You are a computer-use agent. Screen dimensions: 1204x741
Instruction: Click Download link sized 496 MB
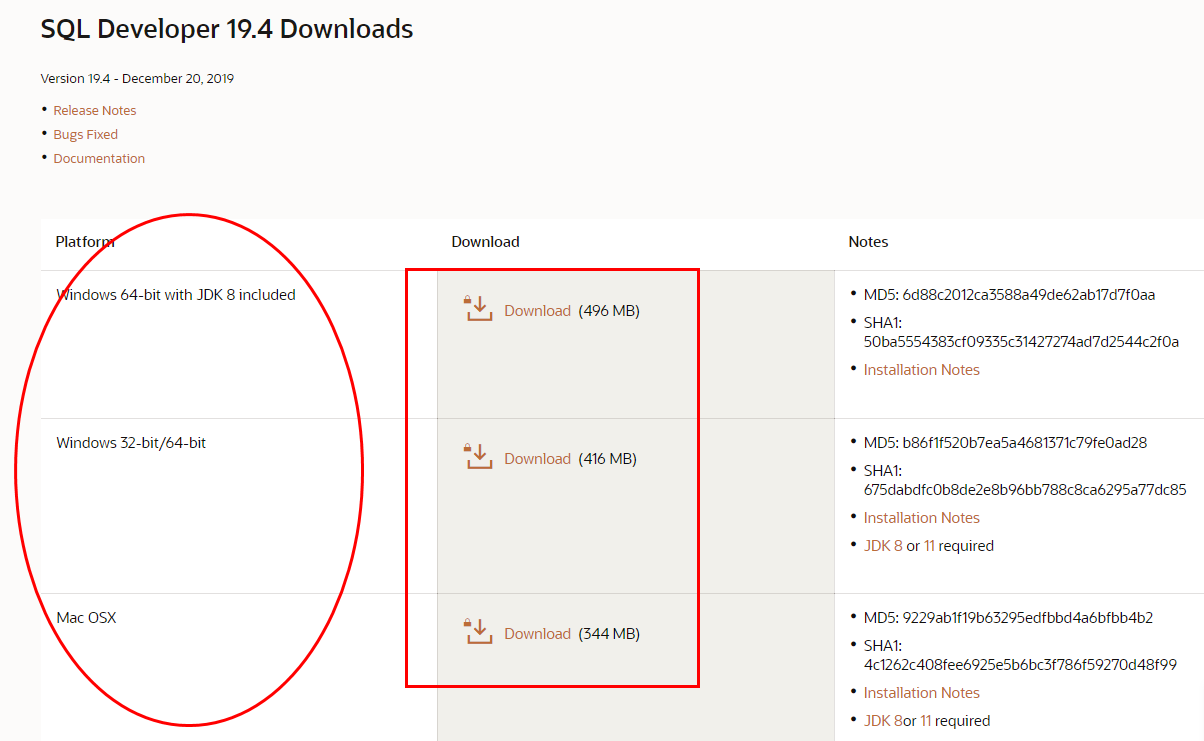pos(537,311)
